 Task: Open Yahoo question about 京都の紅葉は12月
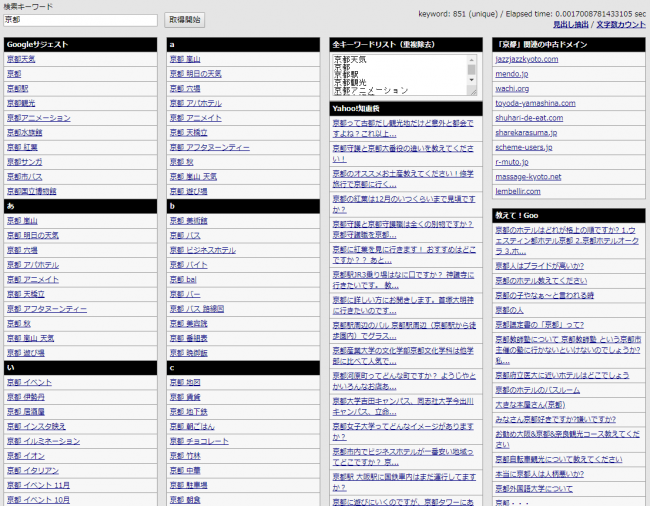[x=404, y=204]
